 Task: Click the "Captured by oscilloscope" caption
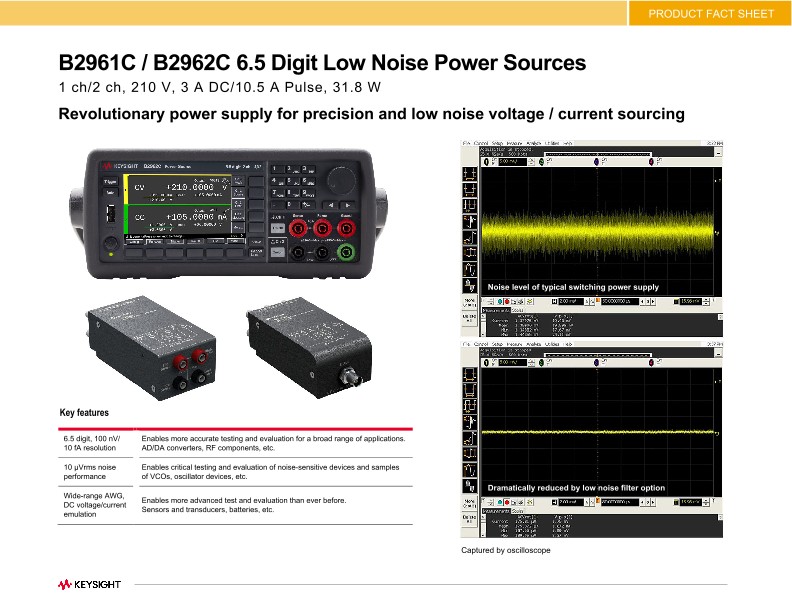(x=506, y=550)
